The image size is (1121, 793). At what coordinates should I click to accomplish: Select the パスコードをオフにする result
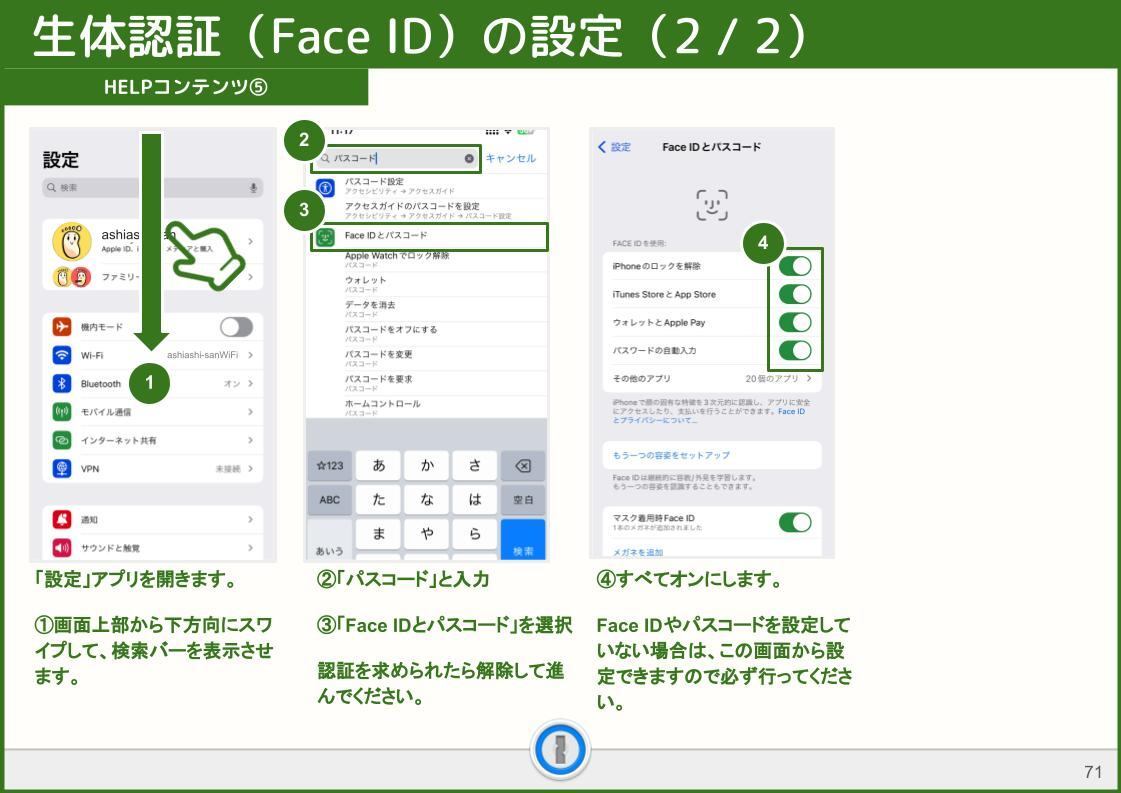click(x=429, y=334)
